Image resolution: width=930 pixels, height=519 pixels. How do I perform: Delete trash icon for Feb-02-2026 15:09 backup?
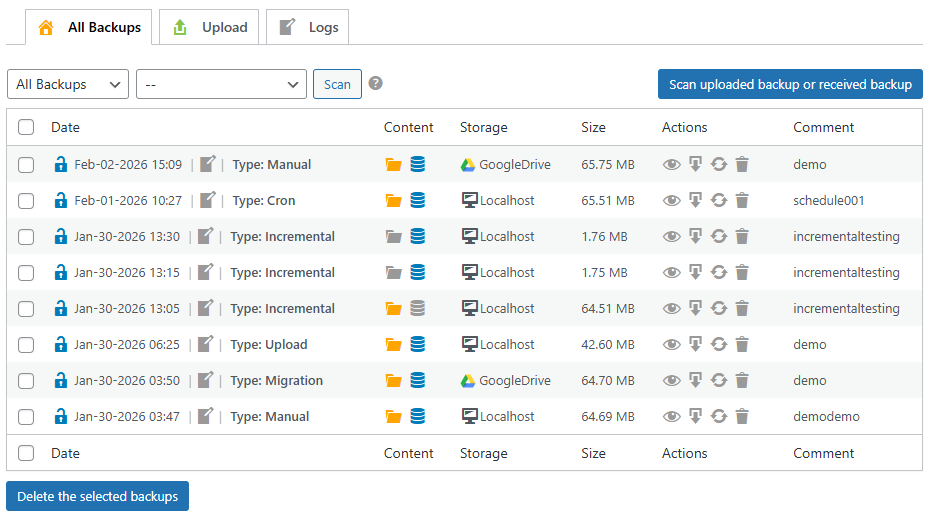pyautogui.click(x=742, y=164)
